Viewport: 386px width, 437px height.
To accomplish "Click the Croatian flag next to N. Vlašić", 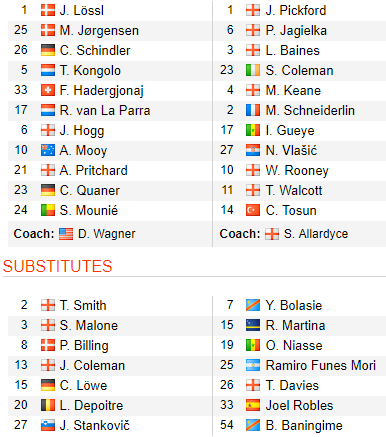I will tap(253, 150).
